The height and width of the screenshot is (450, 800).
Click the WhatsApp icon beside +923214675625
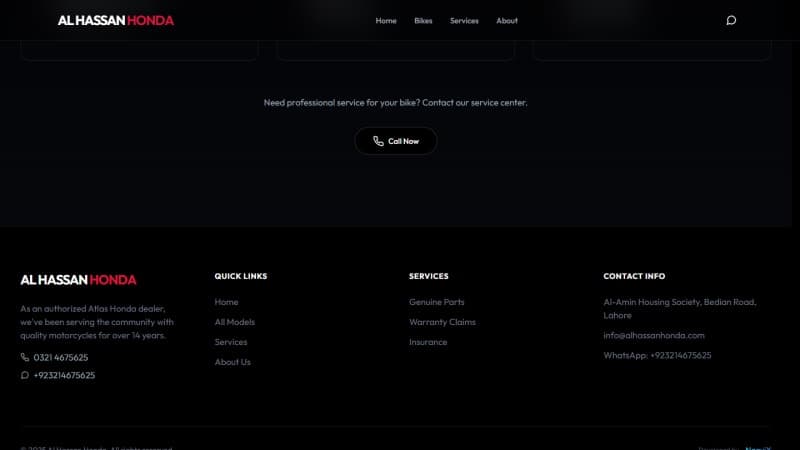pos(24,375)
